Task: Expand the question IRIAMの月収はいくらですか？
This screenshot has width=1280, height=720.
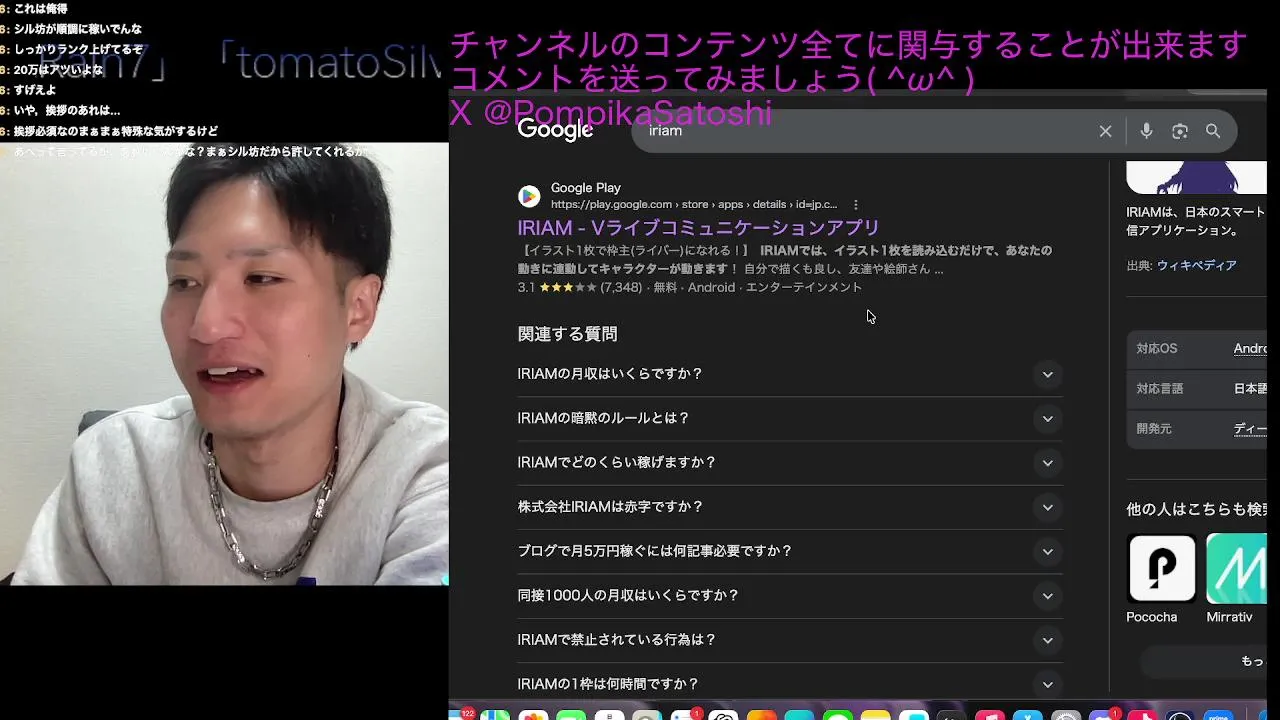Action: (790, 374)
